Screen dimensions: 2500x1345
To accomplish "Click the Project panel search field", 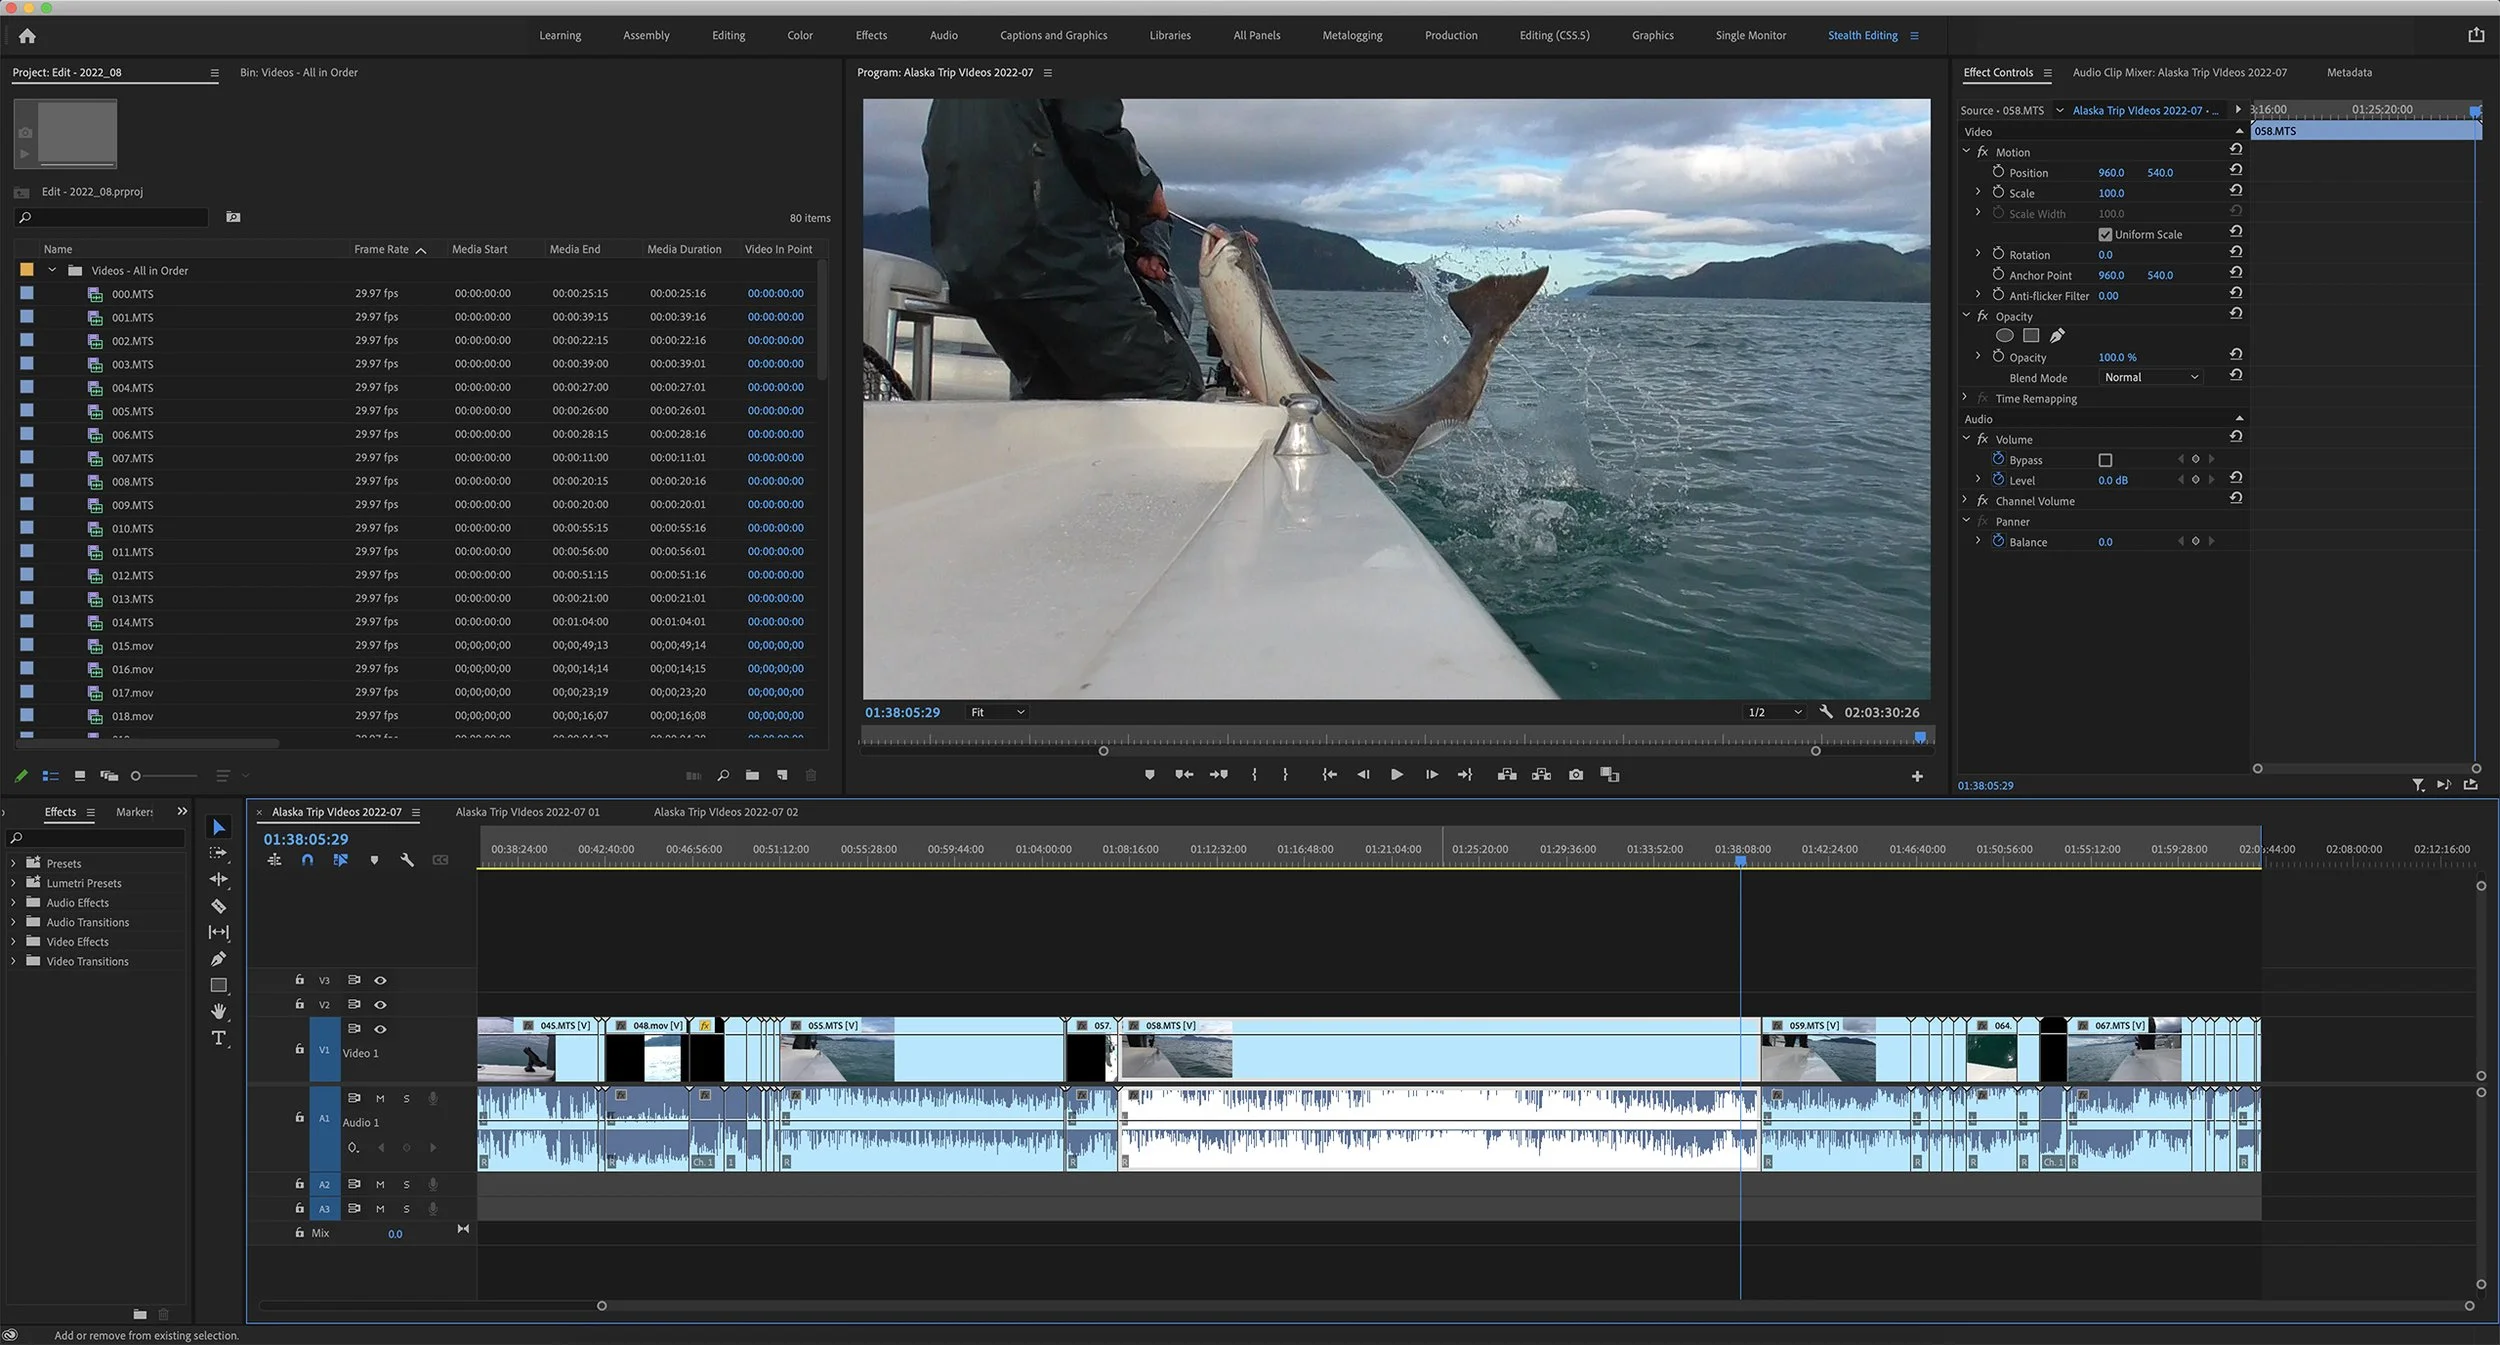I will (115, 217).
